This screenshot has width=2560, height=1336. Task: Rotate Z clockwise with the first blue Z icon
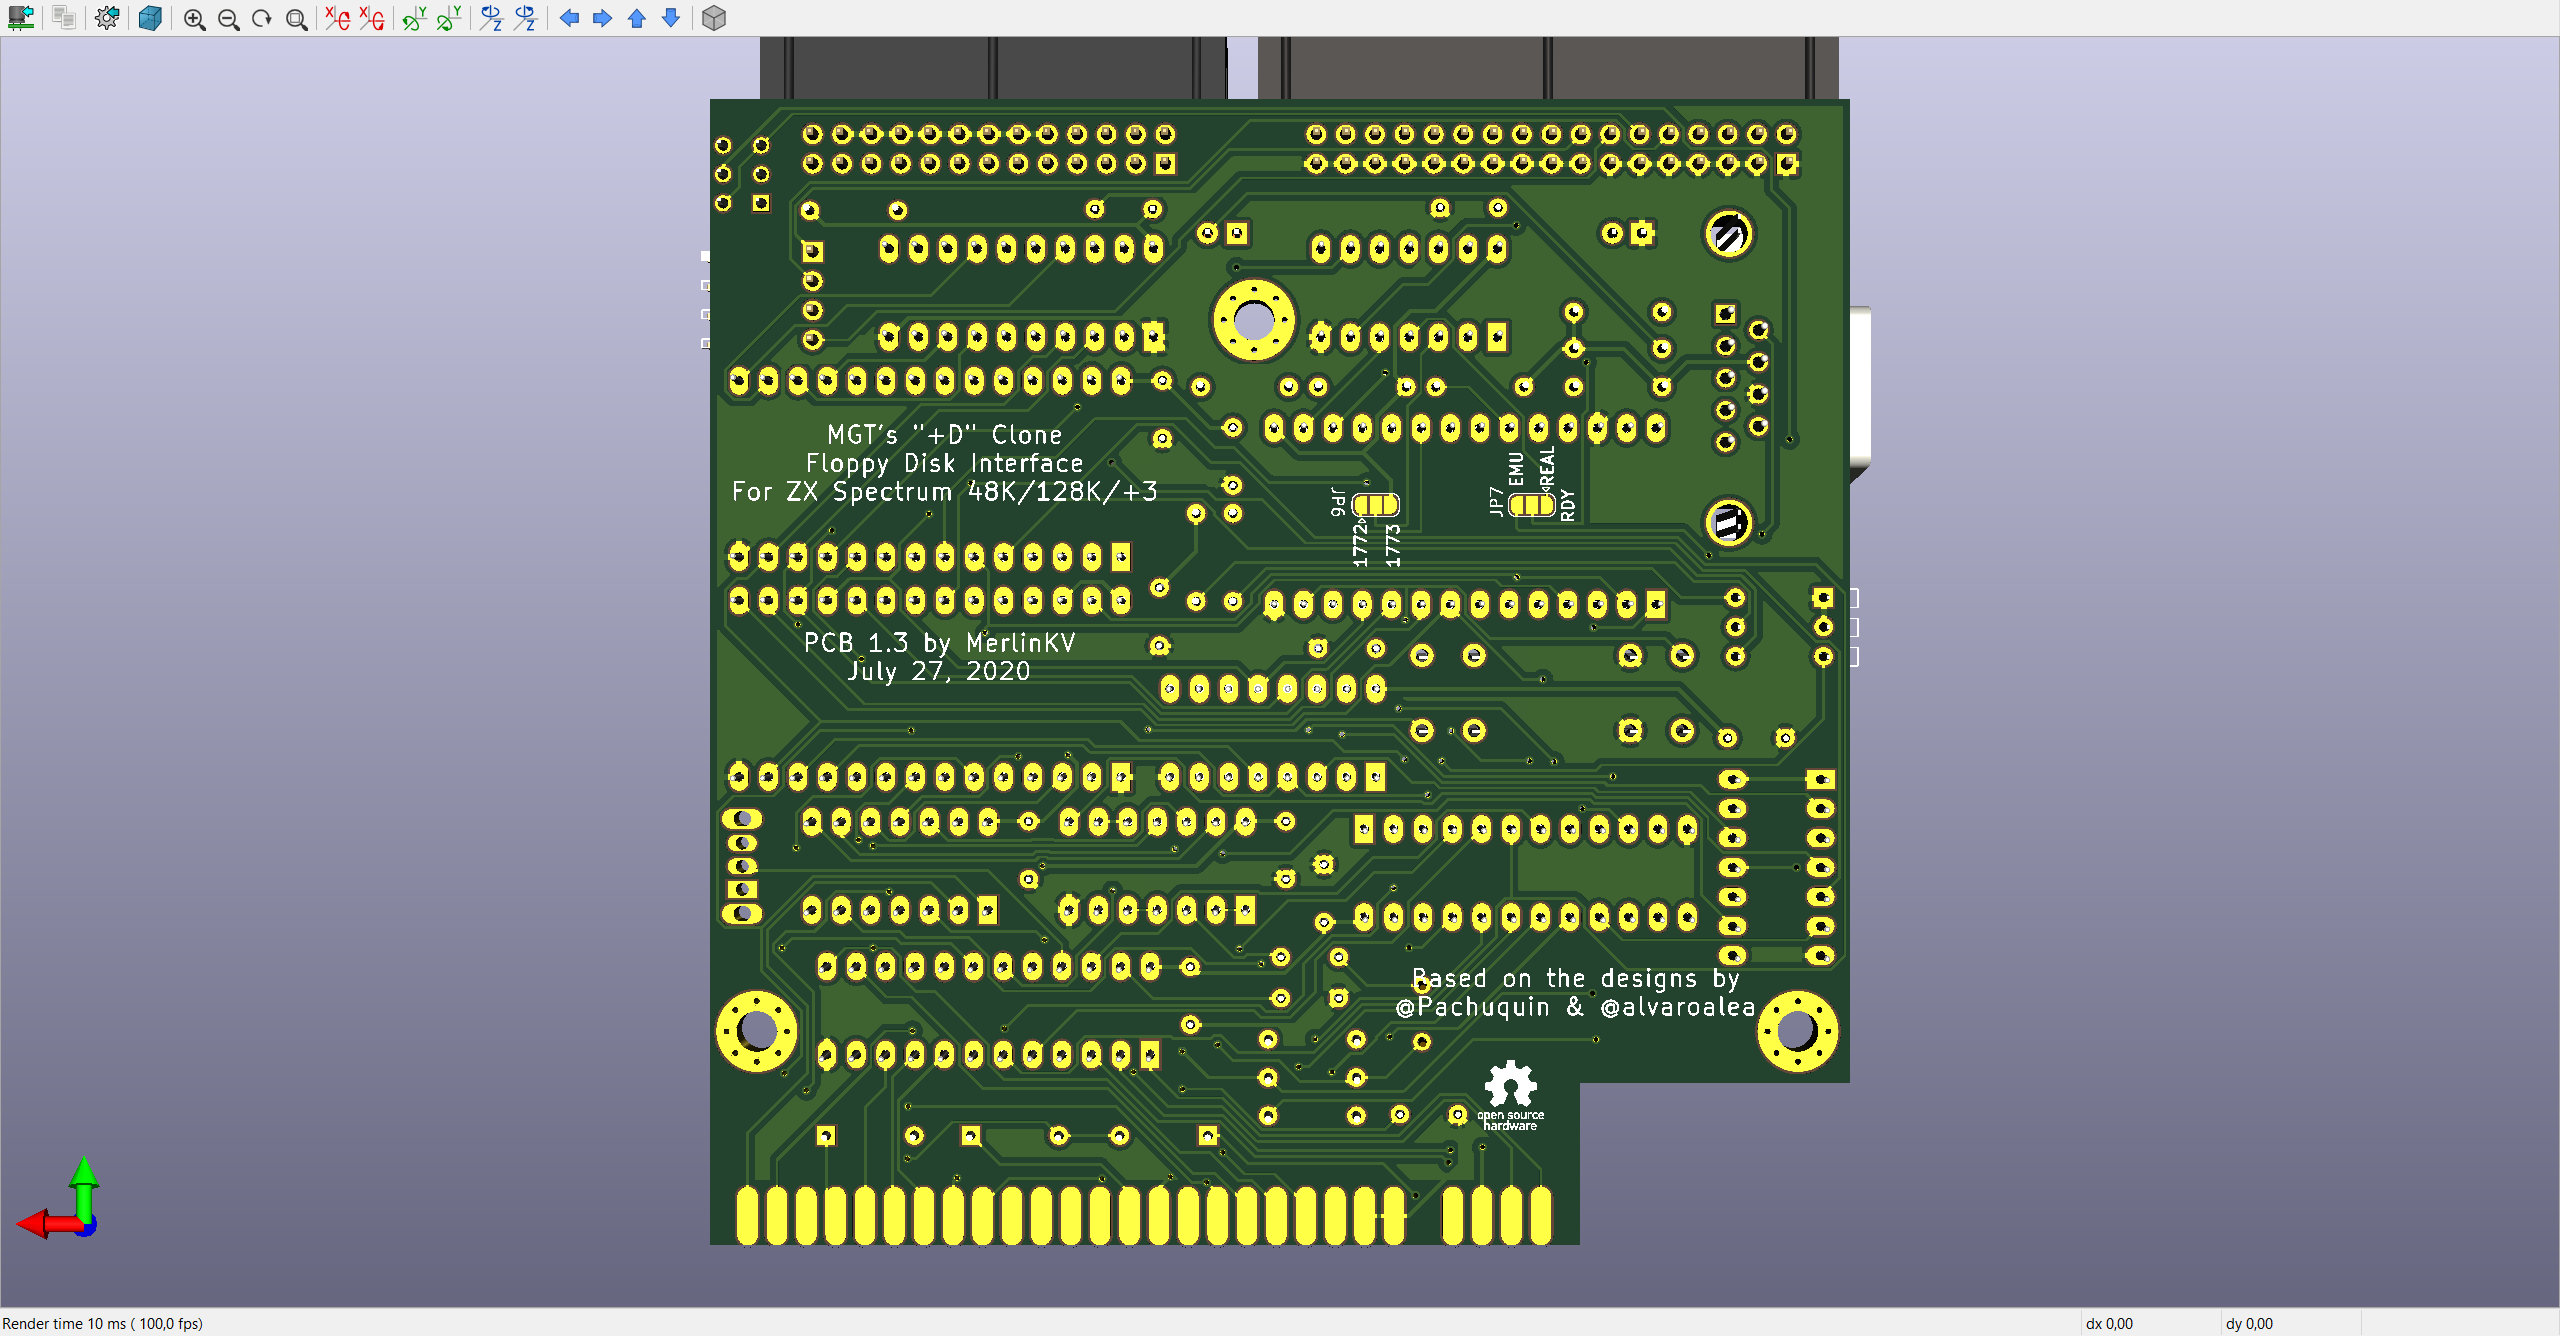point(491,18)
